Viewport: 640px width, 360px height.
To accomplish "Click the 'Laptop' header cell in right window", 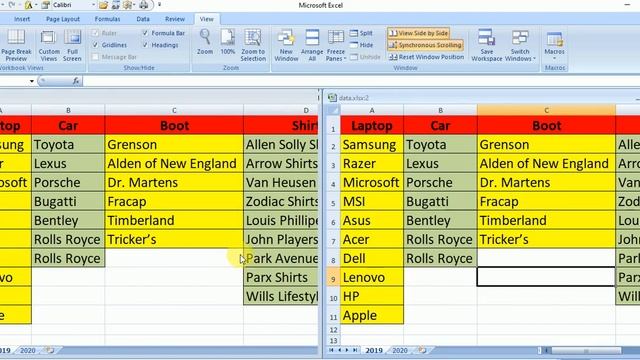I will (372, 126).
